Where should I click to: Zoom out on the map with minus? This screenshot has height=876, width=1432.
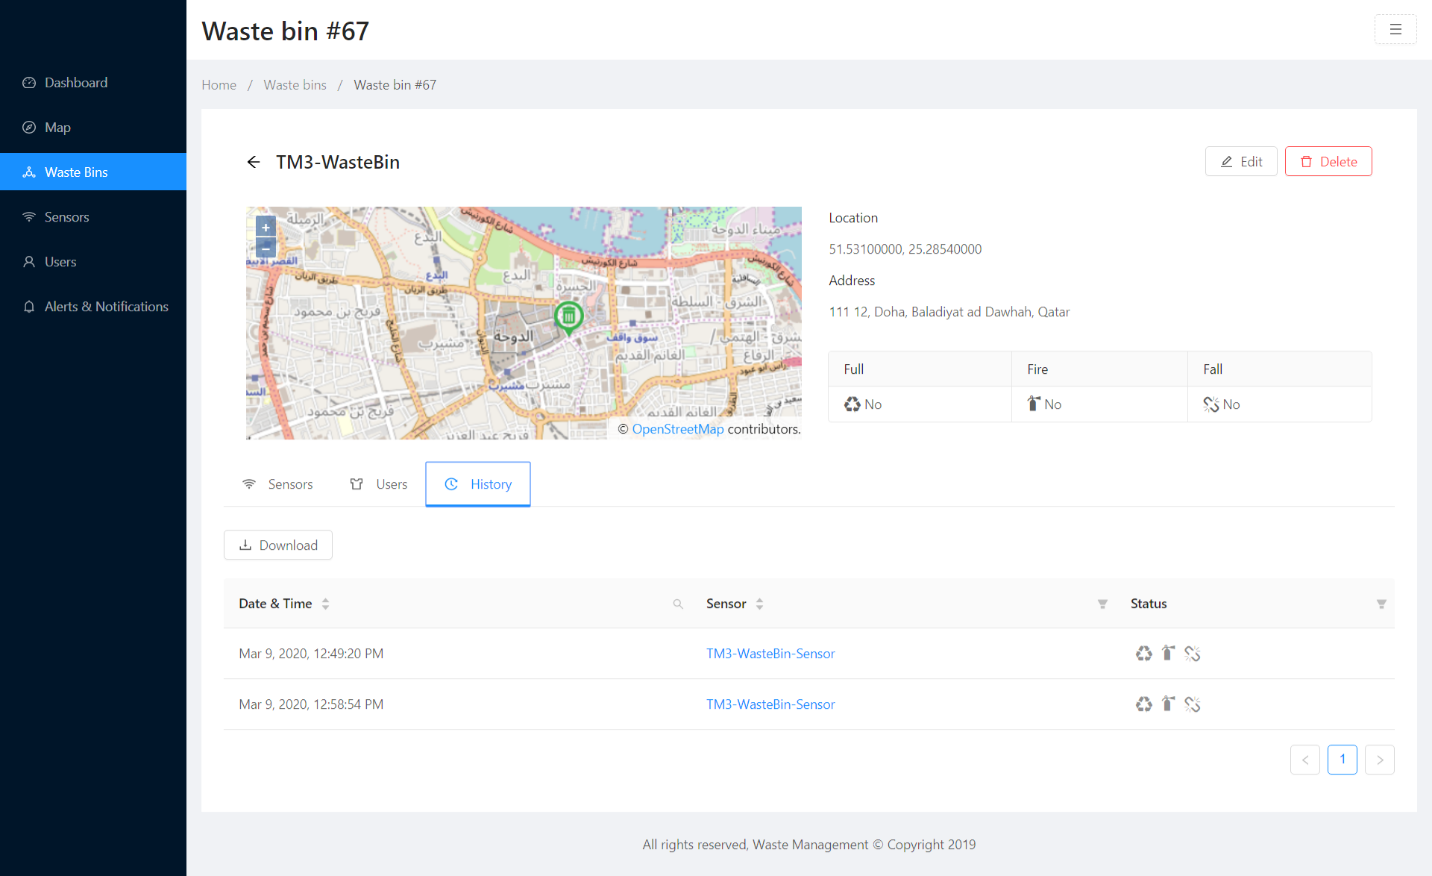pyautogui.click(x=266, y=246)
